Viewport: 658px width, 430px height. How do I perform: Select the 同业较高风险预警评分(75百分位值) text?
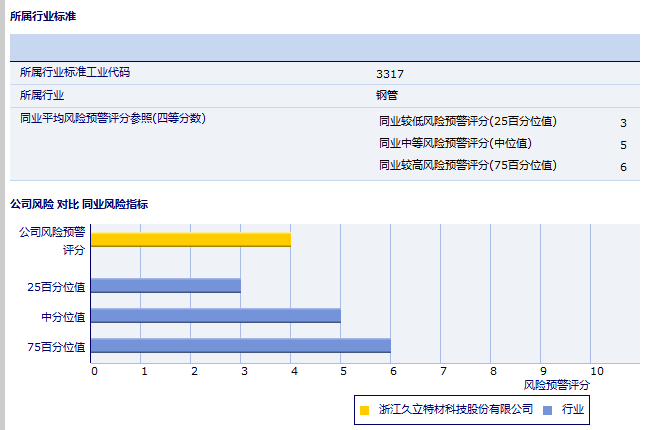(468, 166)
